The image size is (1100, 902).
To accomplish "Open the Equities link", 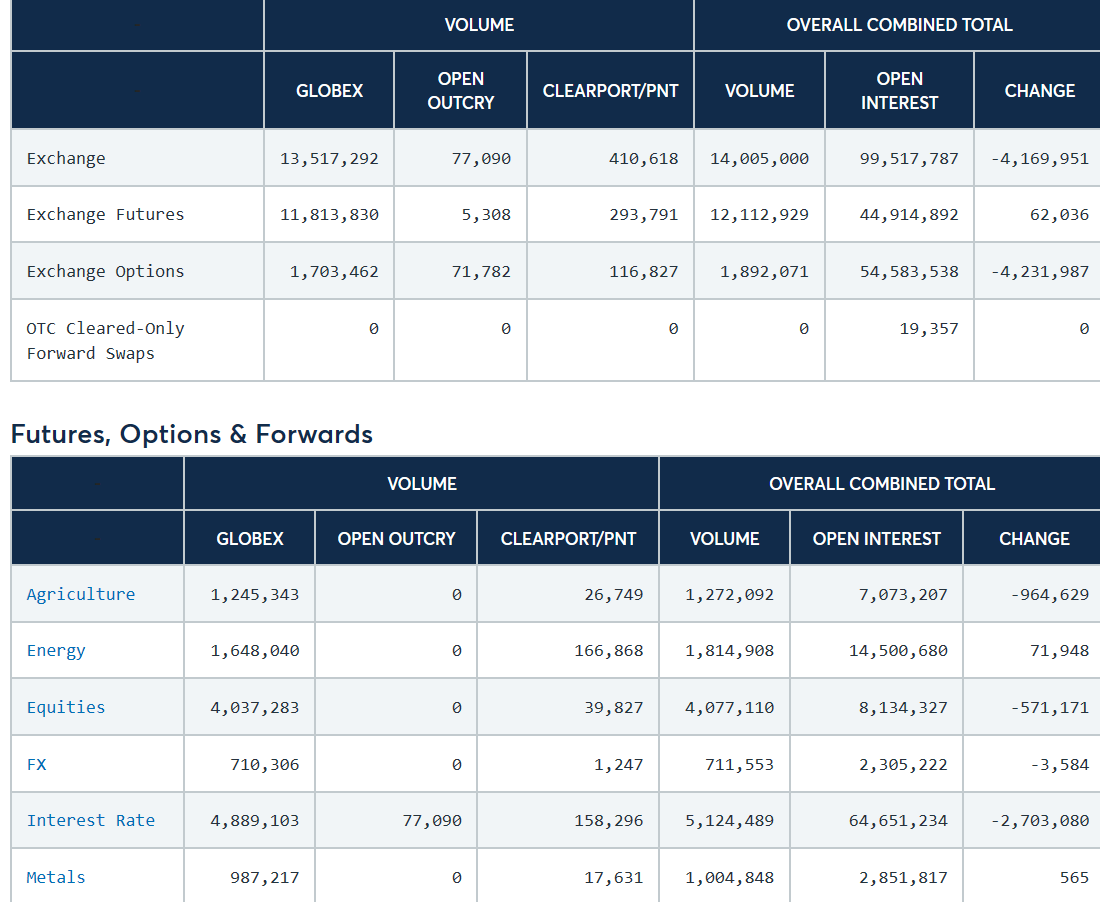I will pos(66,707).
